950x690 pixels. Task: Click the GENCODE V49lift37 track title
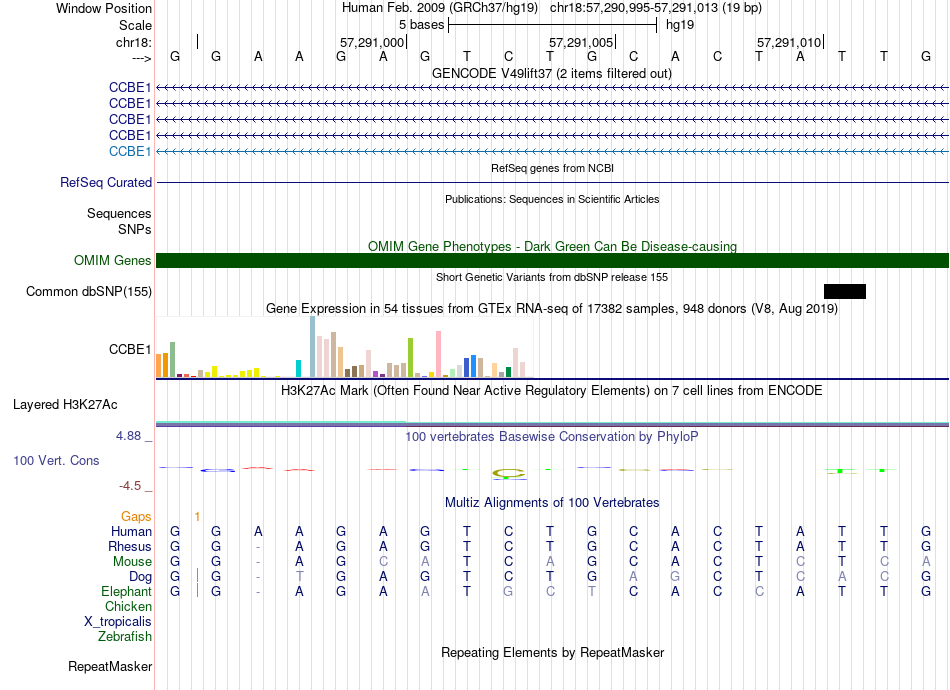(x=552, y=73)
